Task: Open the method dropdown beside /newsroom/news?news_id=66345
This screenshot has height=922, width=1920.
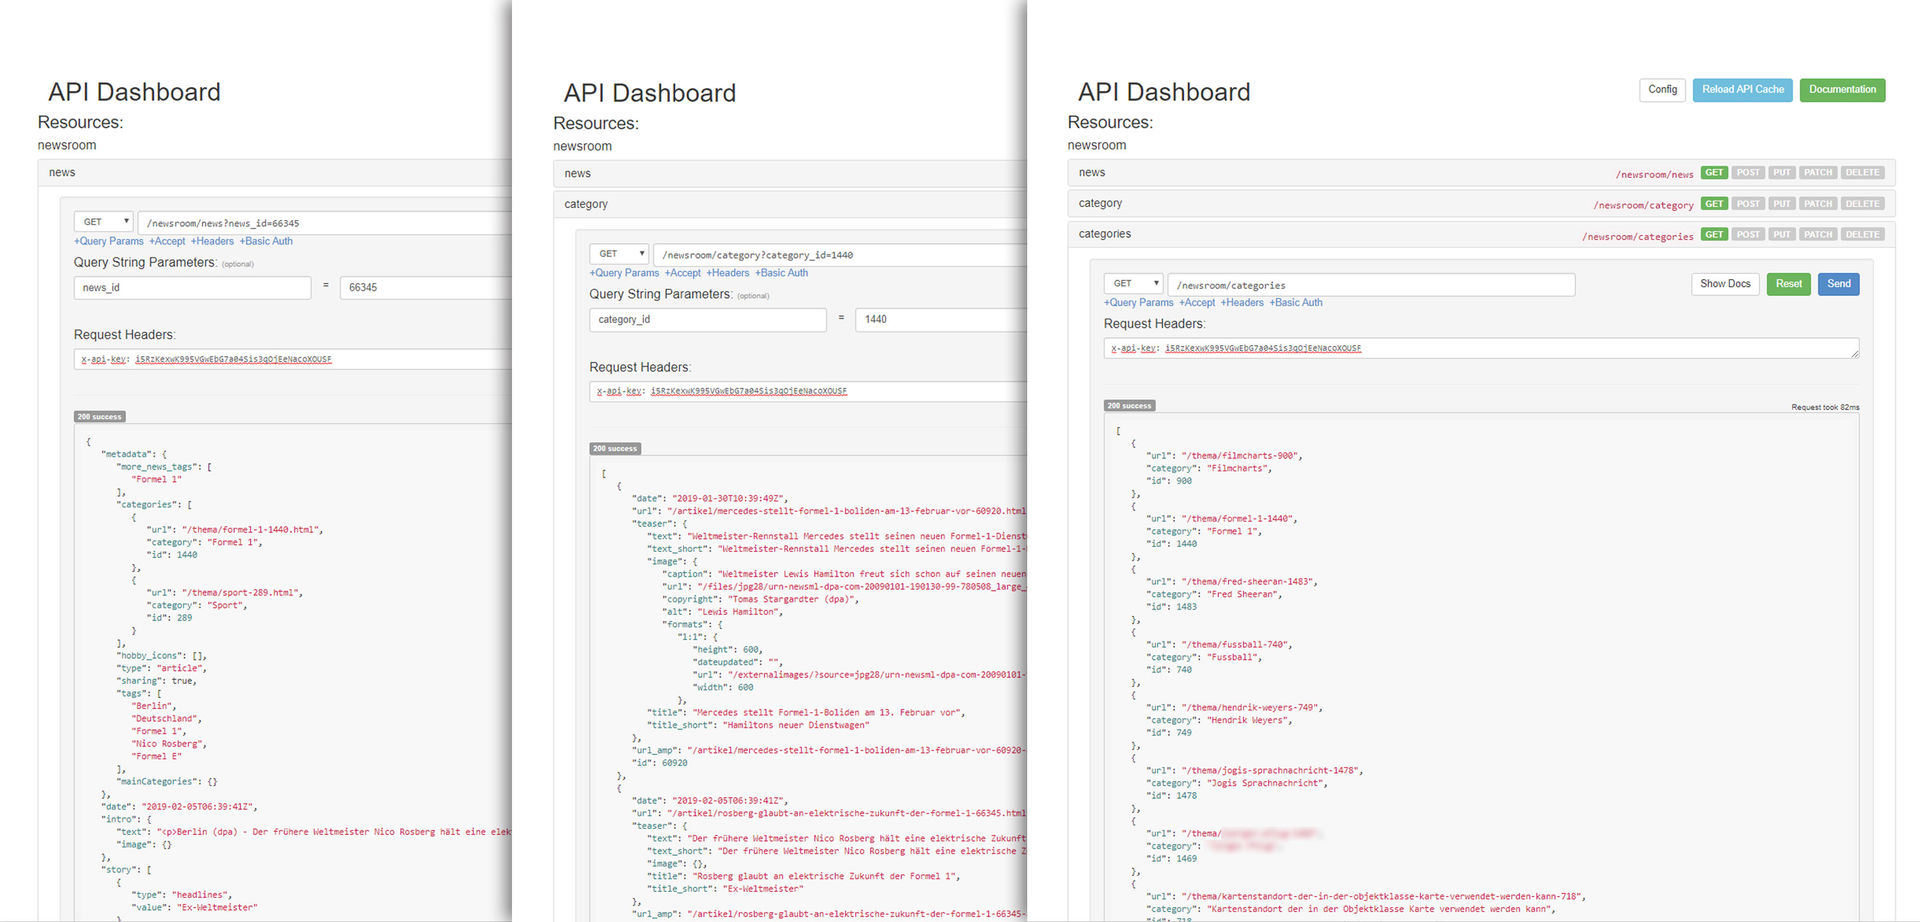Action: pos(103,222)
